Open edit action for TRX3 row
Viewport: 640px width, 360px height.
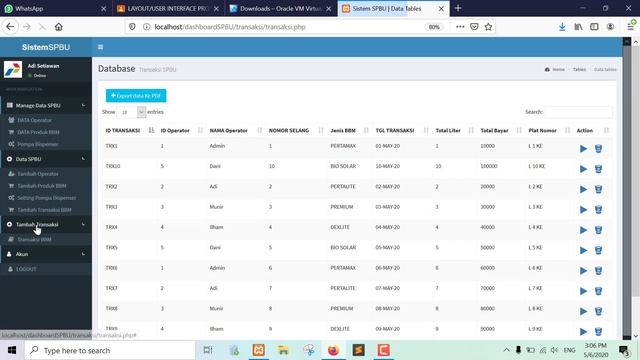click(x=583, y=210)
